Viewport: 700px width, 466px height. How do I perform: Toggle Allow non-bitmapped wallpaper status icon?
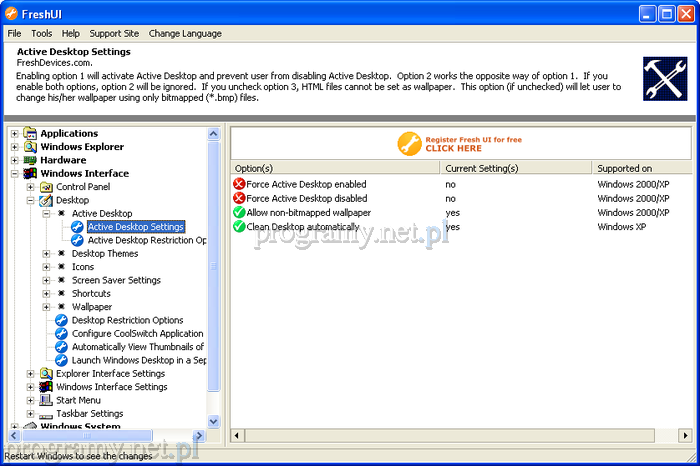coord(239,213)
